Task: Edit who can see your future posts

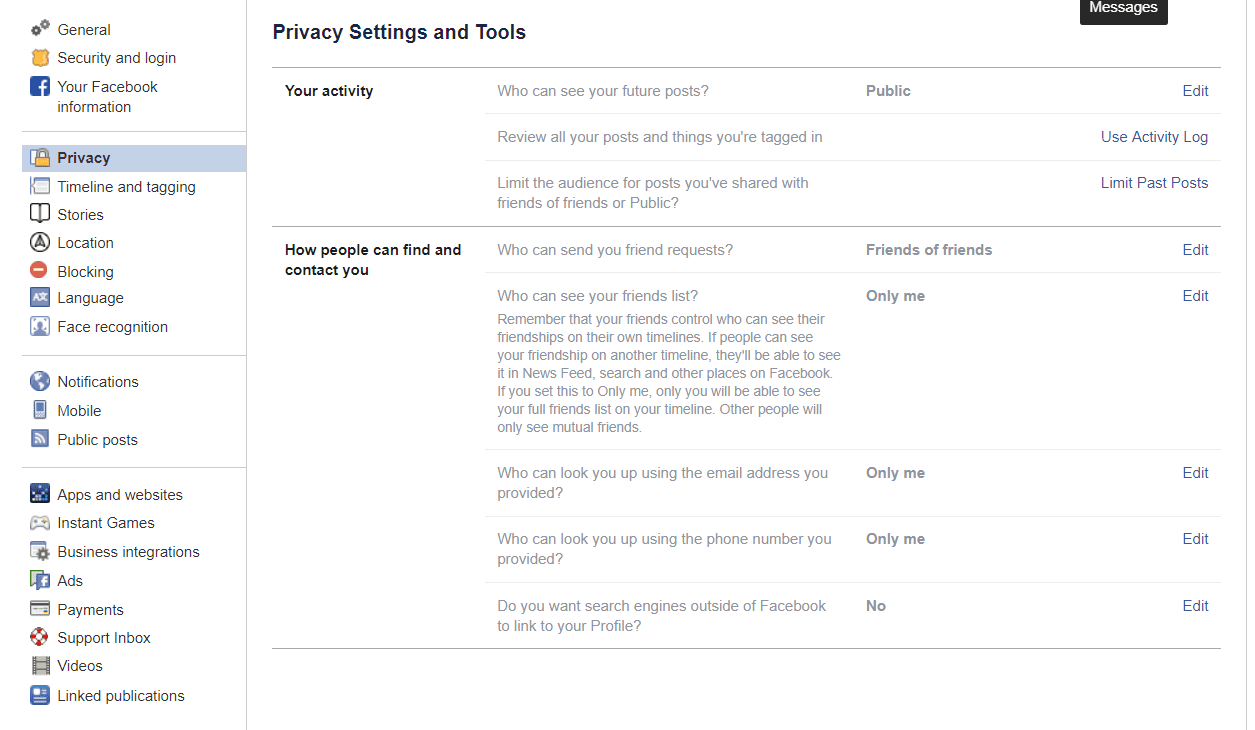Action: (1195, 91)
